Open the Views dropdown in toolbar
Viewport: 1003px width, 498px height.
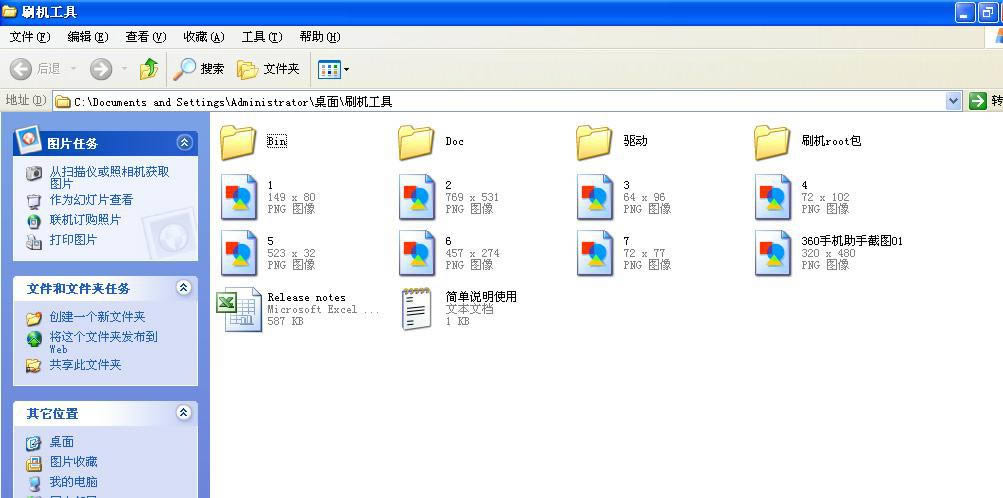[346, 69]
